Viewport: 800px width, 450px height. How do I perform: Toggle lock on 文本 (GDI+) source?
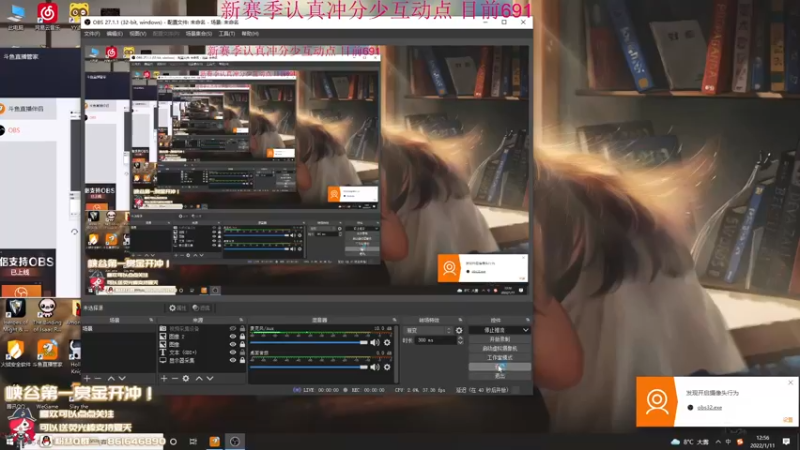(x=242, y=352)
